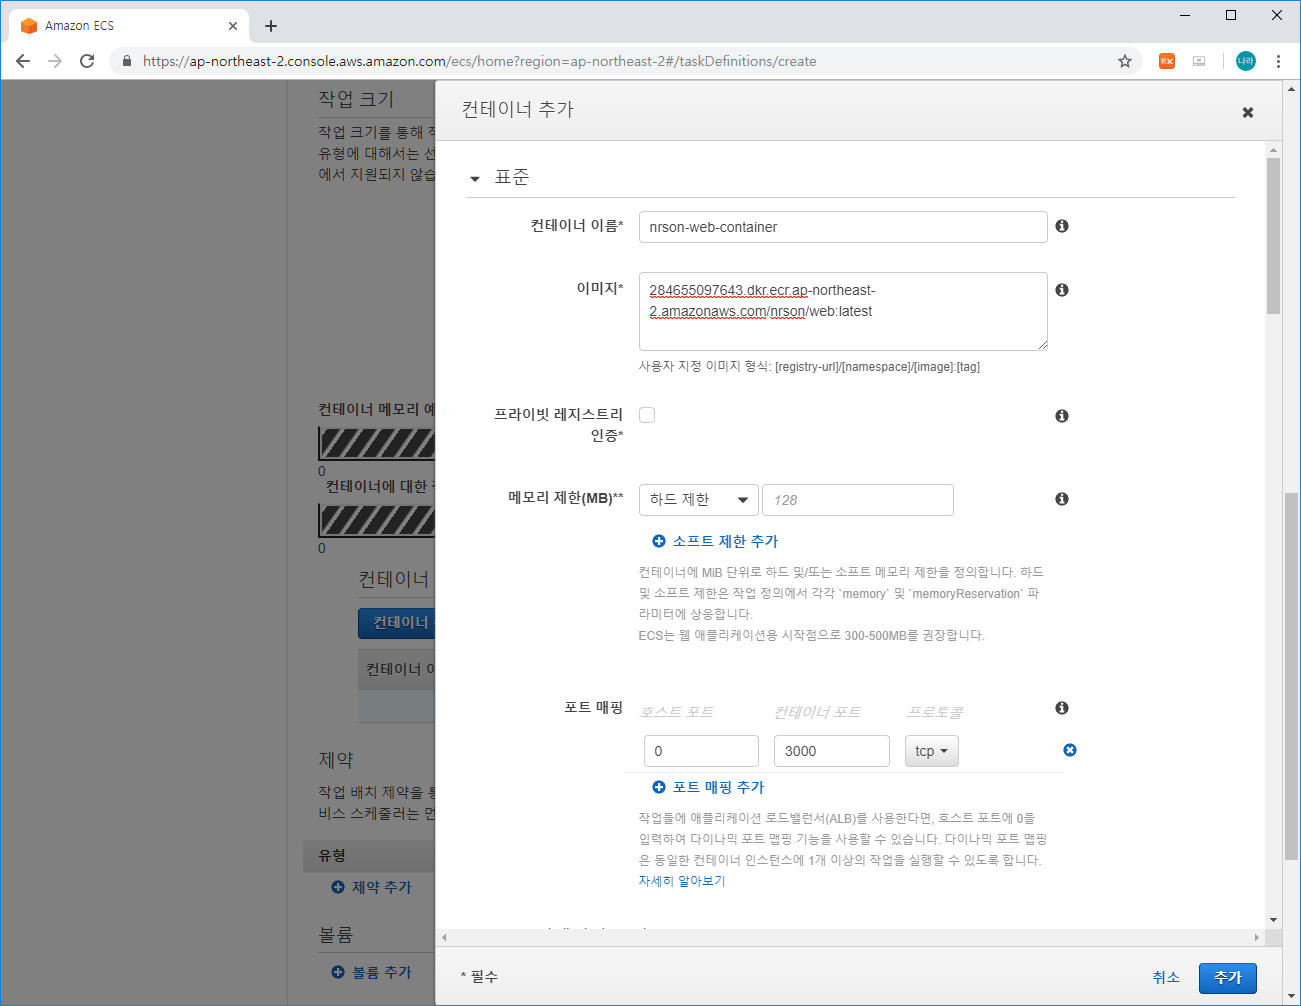Collapse the 표준 section
Viewport: 1301px width, 1006px height.
point(475,179)
